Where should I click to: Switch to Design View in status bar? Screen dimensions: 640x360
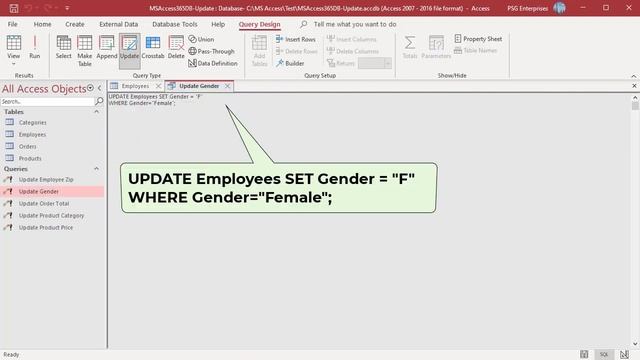click(x=624, y=354)
